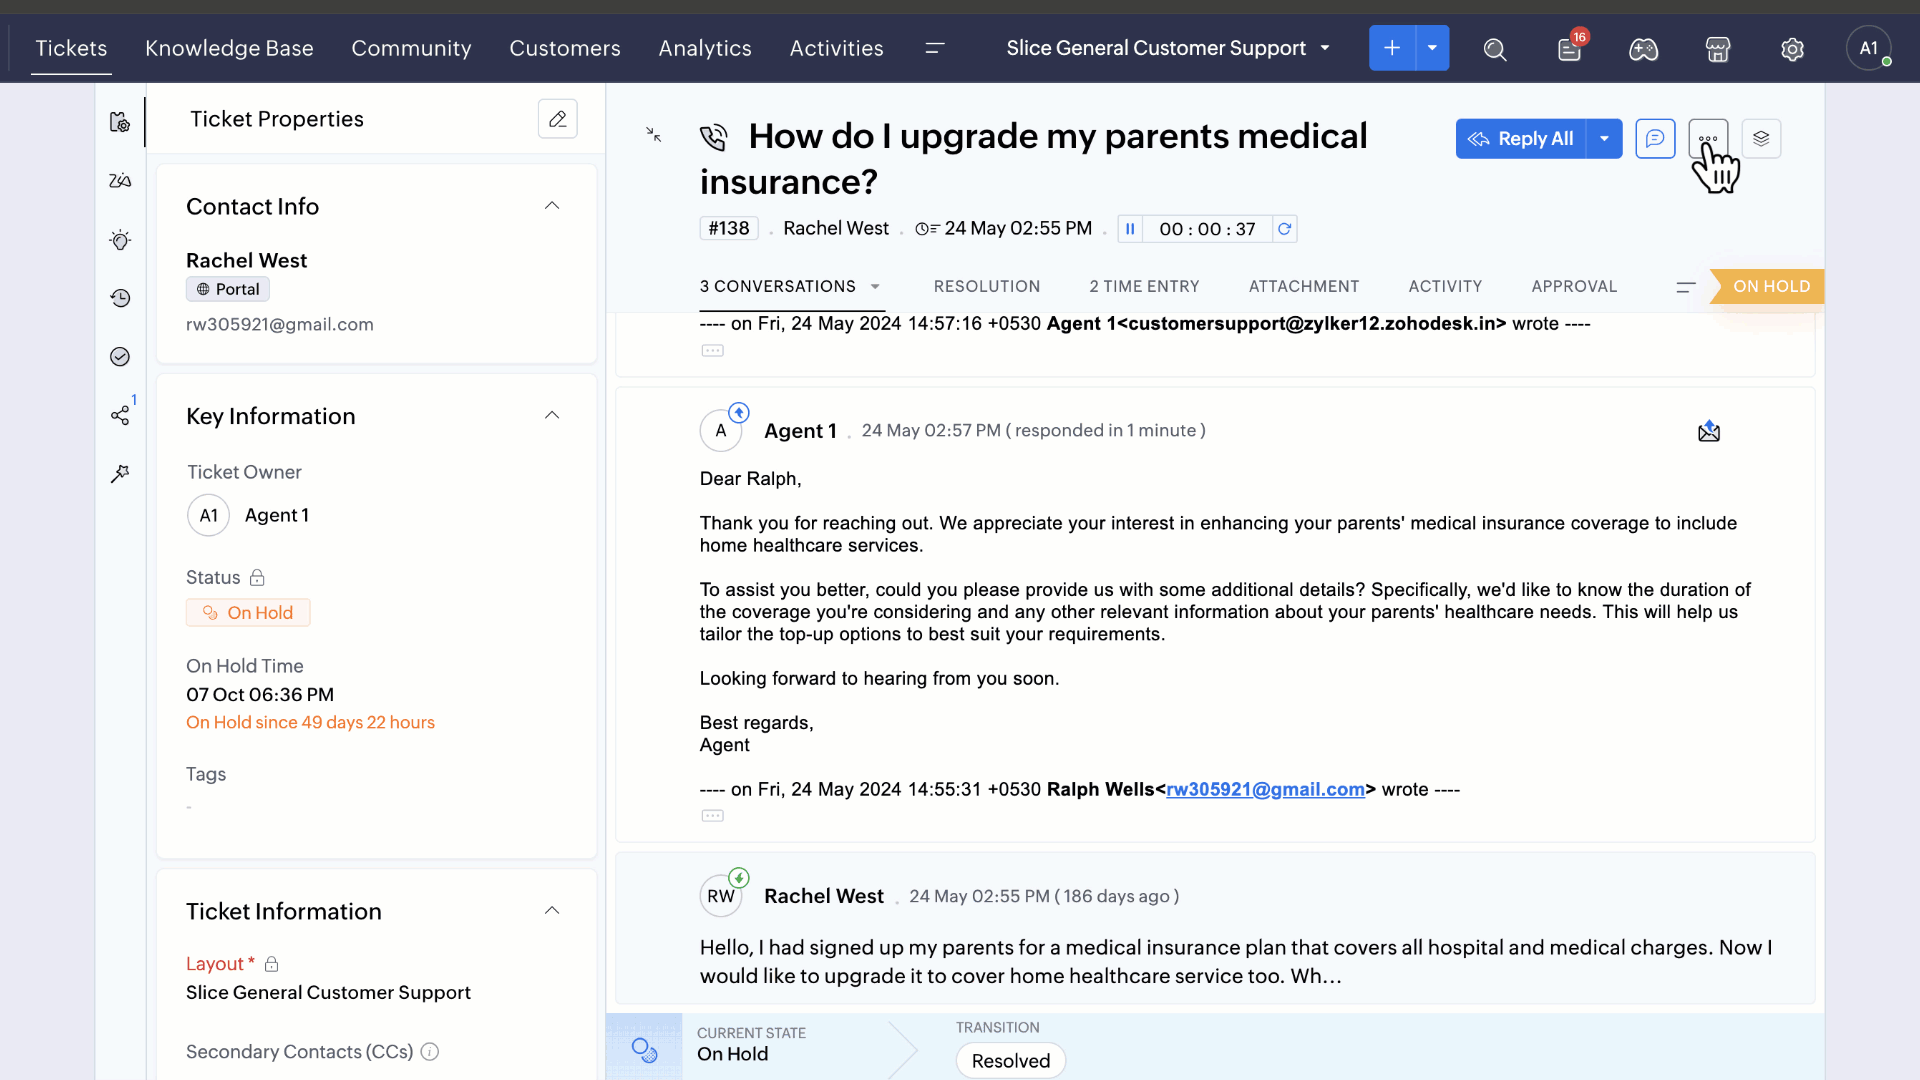Image resolution: width=1920 pixels, height=1080 pixels.
Task: Collapse the Ticket Information section
Action: tap(552, 911)
